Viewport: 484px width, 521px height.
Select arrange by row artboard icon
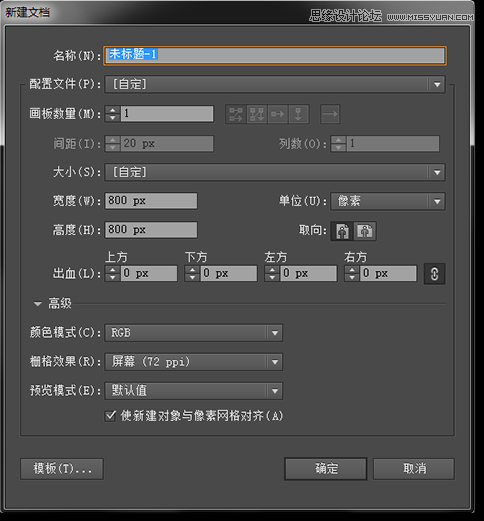click(x=278, y=114)
